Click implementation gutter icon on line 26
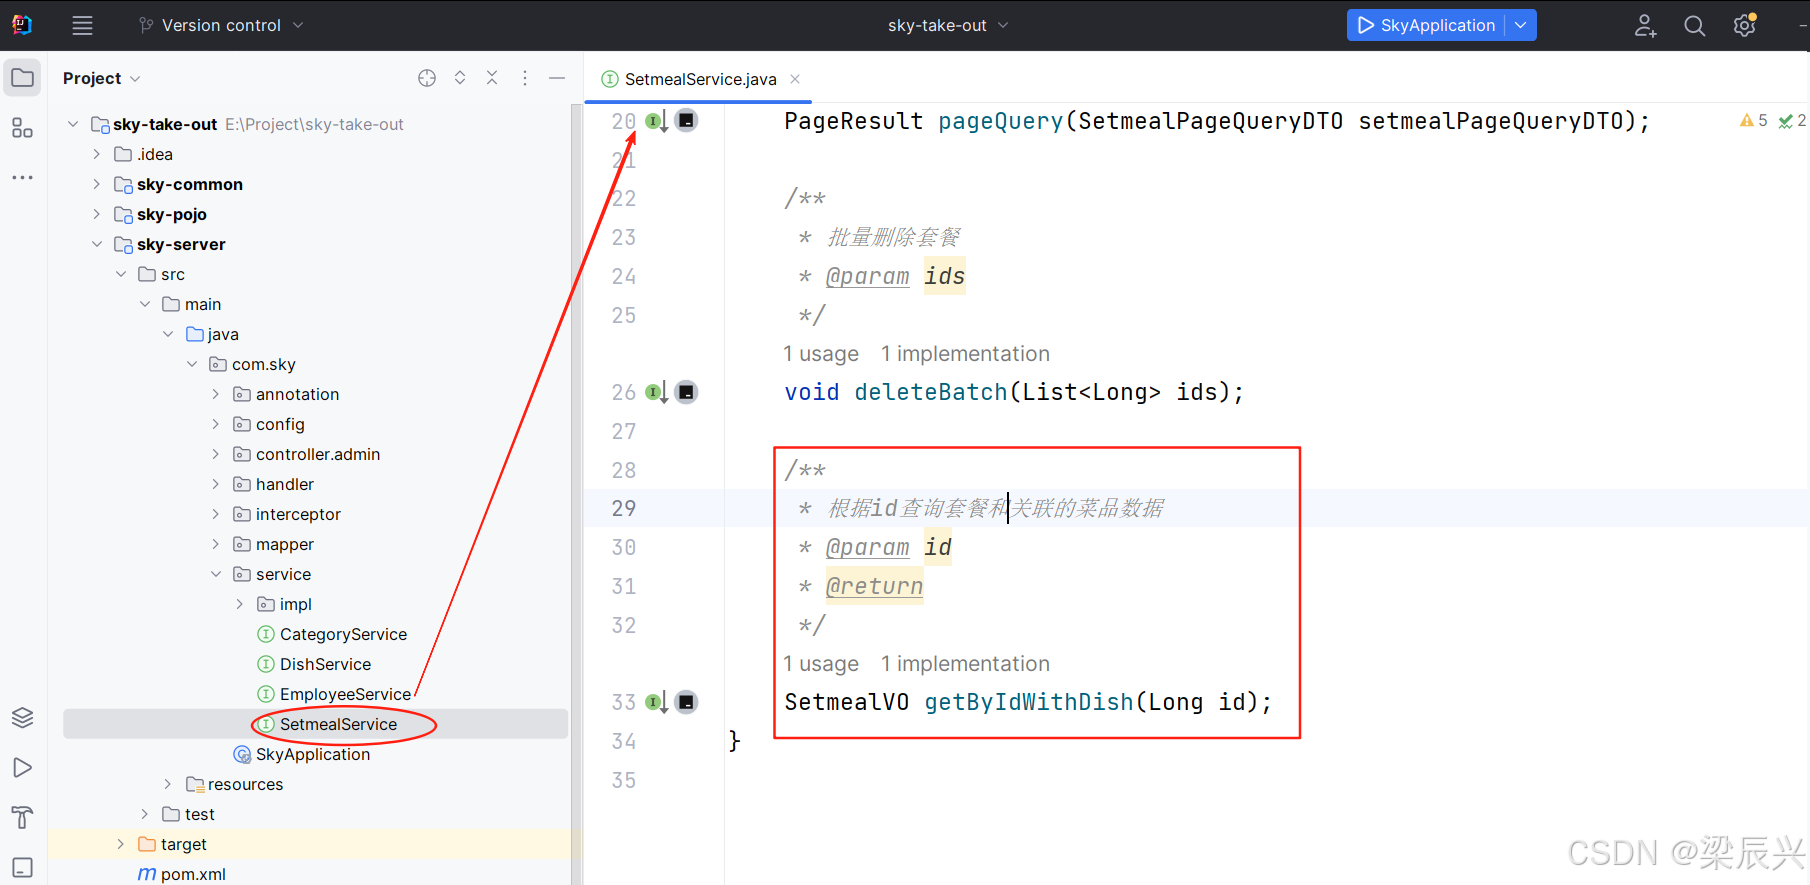1810x885 pixels. click(656, 392)
